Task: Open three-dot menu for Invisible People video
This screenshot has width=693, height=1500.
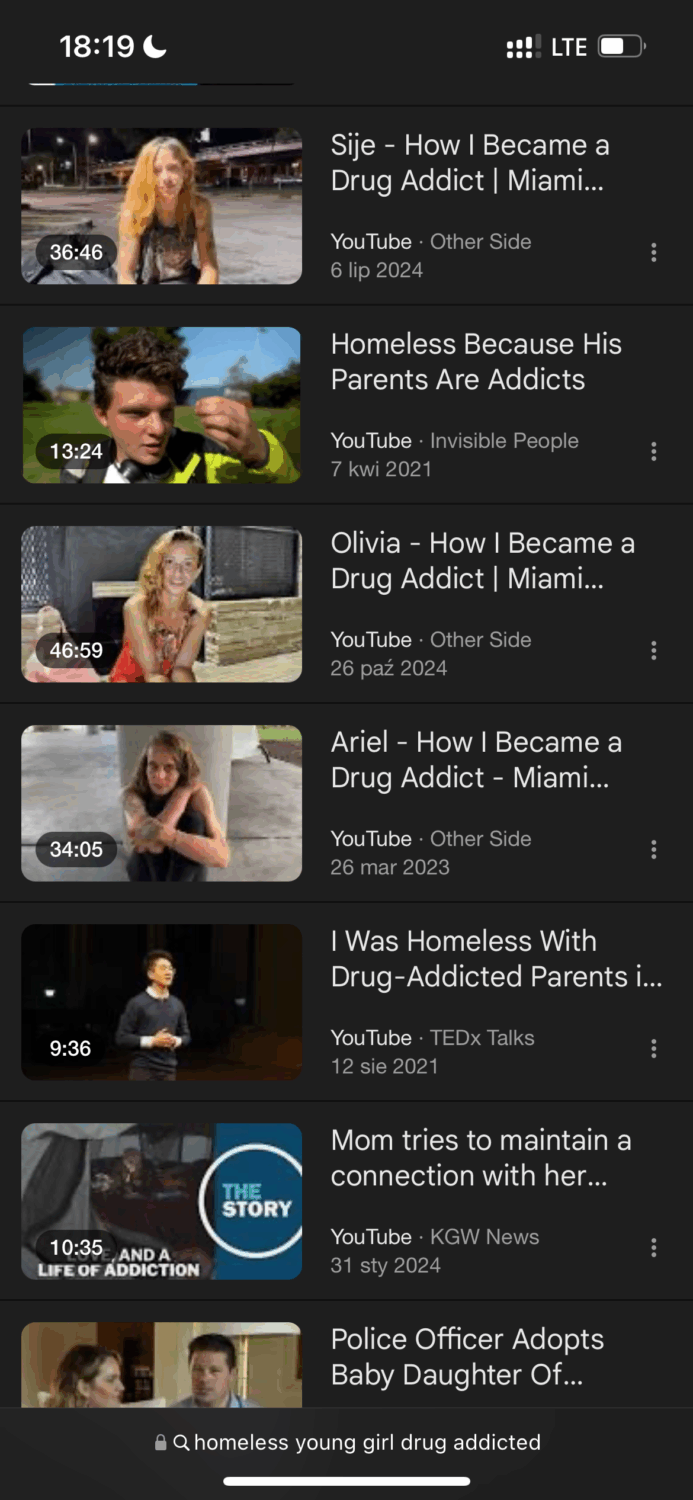Action: pyautogui.click(x=654, y=452)
